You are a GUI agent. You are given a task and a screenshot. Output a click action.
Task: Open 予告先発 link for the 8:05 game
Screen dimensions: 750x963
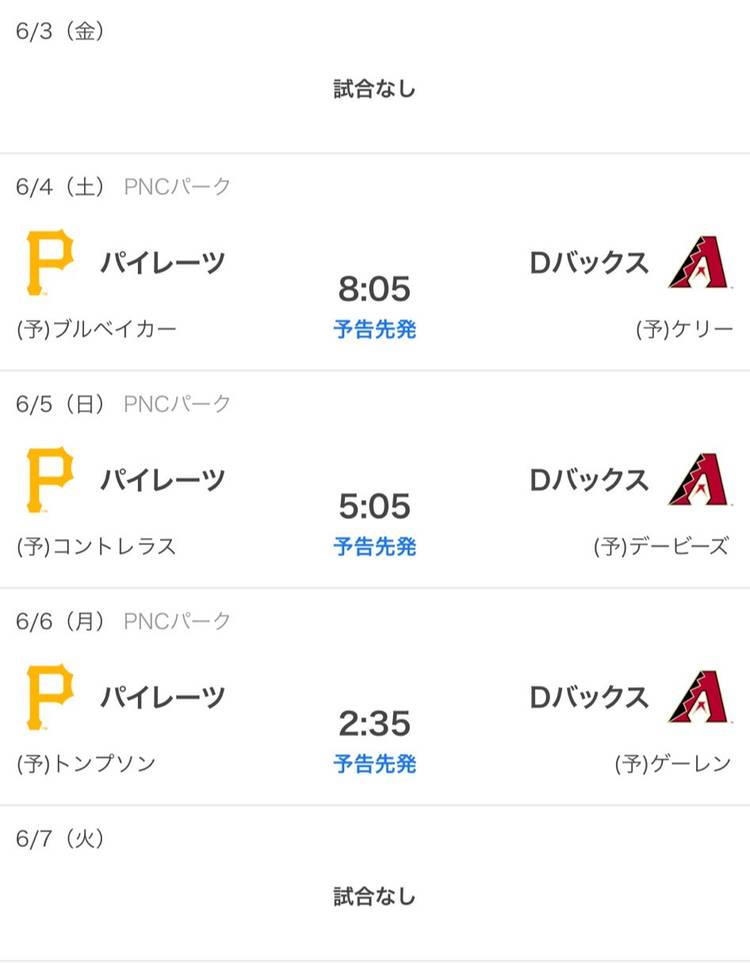coord(375,330)
